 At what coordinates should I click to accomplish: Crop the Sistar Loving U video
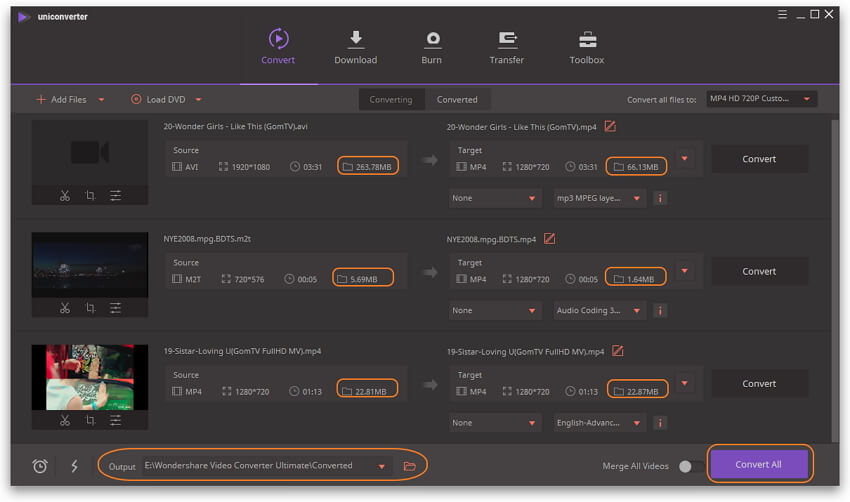point(91,420)
